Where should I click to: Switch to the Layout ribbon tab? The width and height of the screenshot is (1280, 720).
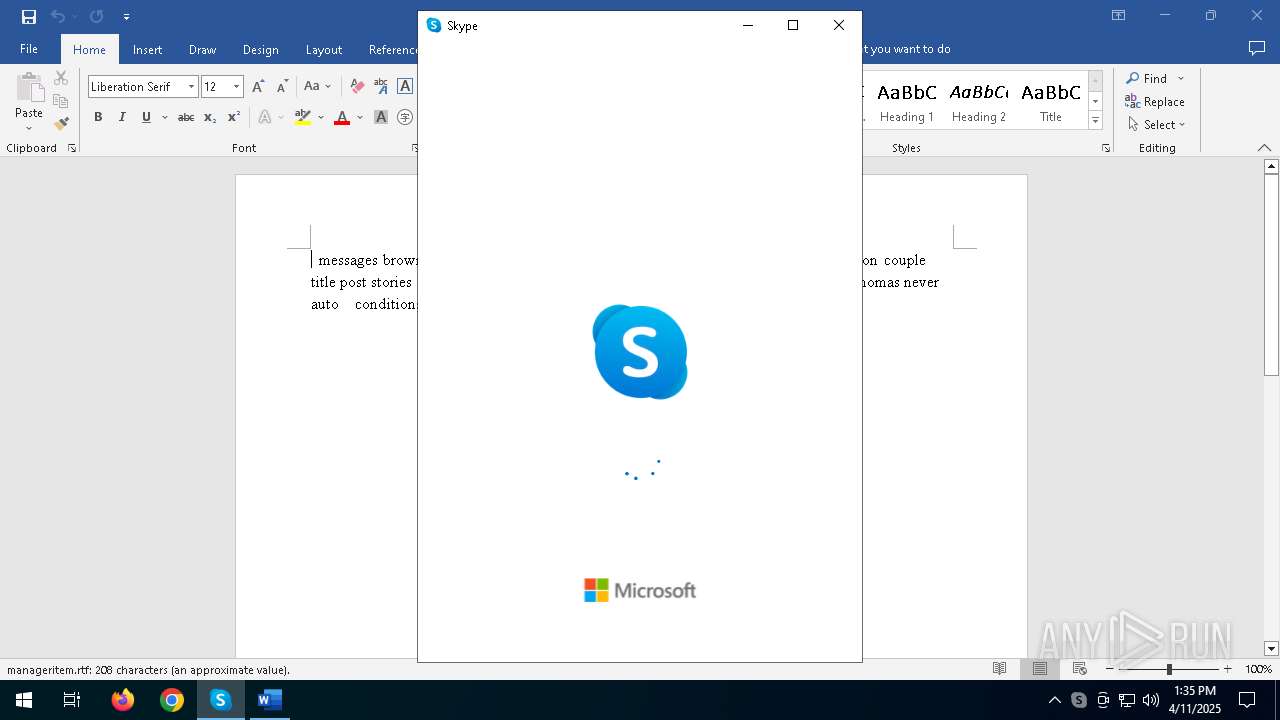(x=323, y=49)
